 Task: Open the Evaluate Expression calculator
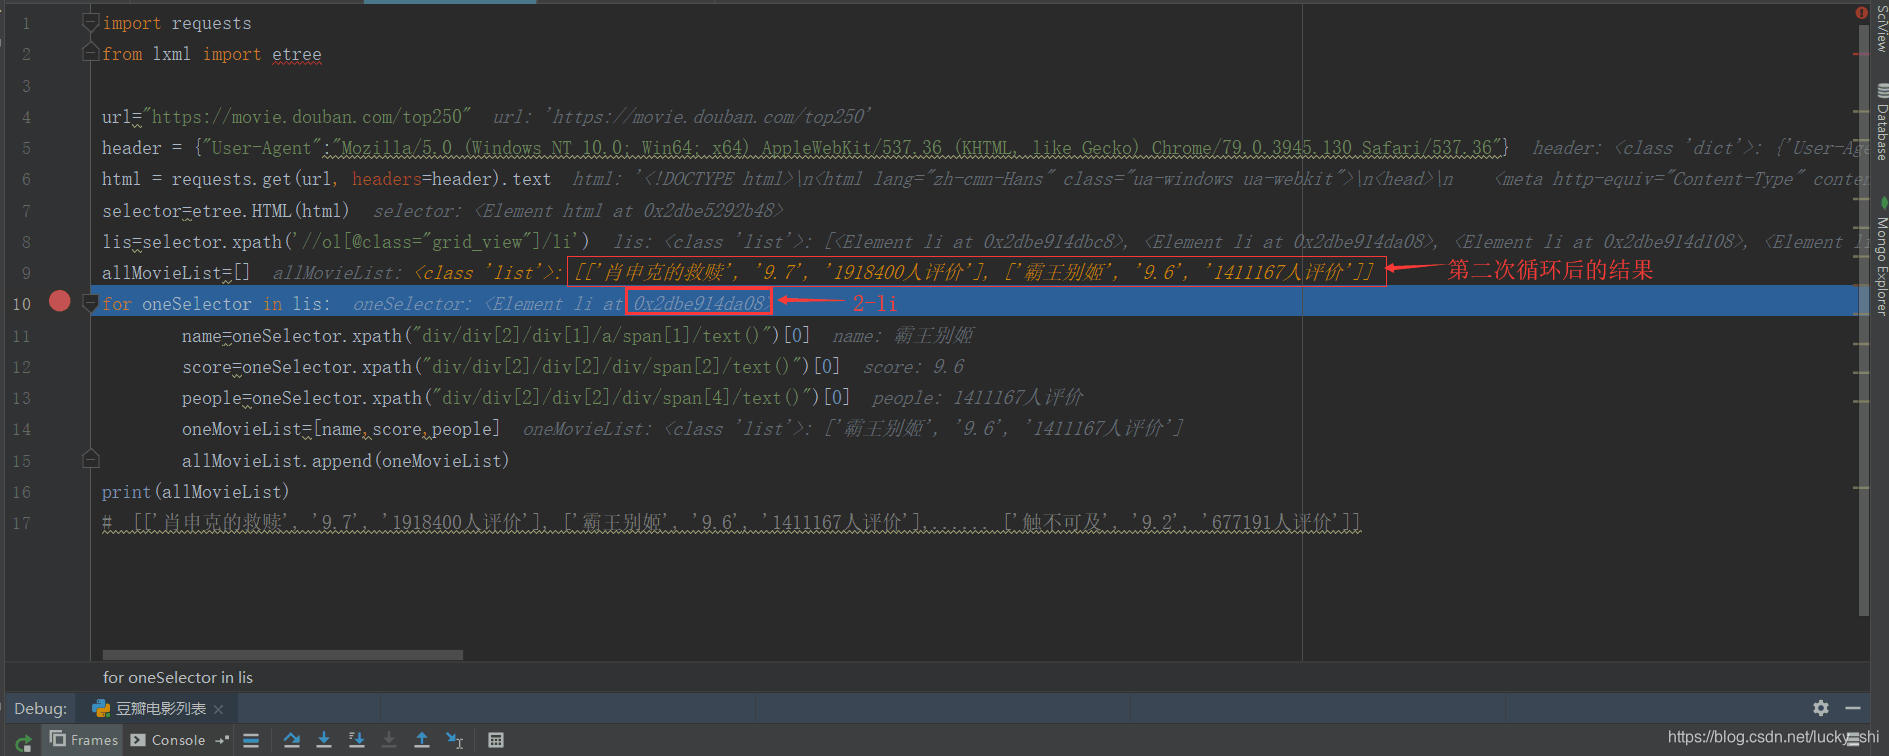point(495,740)
